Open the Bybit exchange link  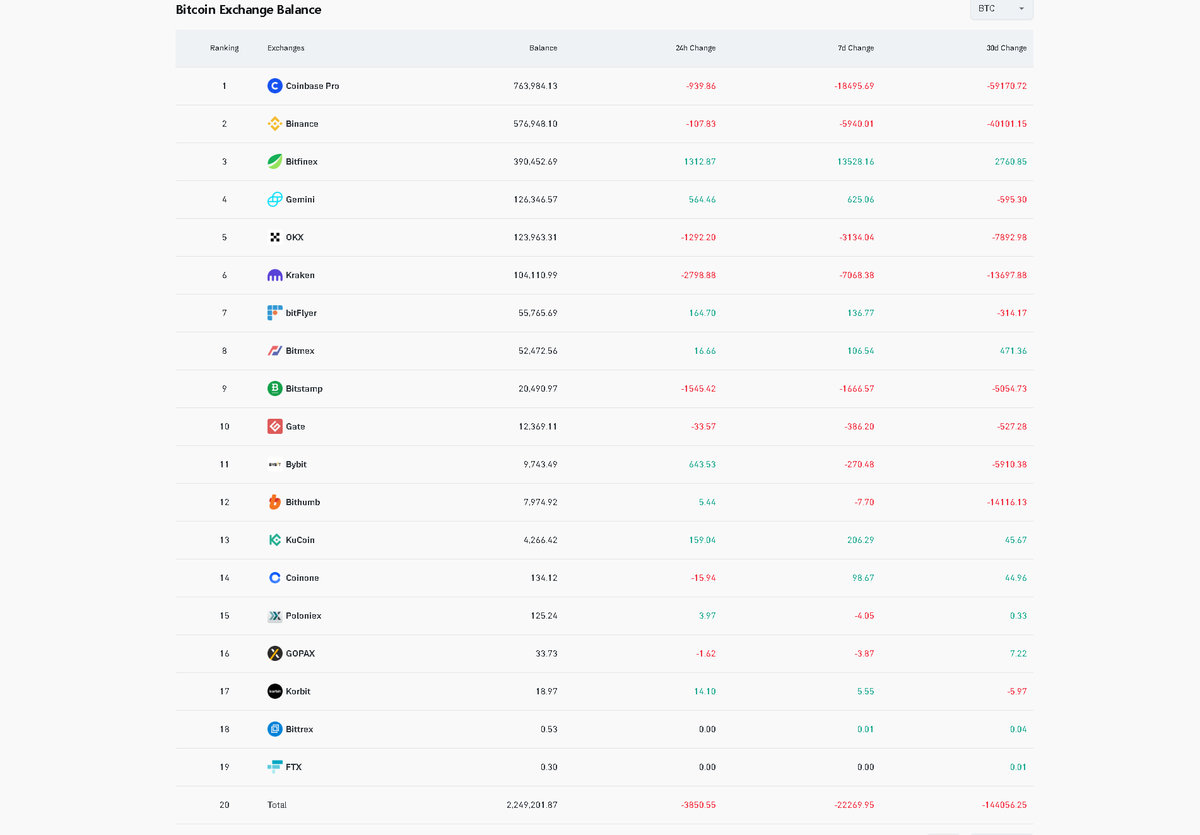[296, 465]
